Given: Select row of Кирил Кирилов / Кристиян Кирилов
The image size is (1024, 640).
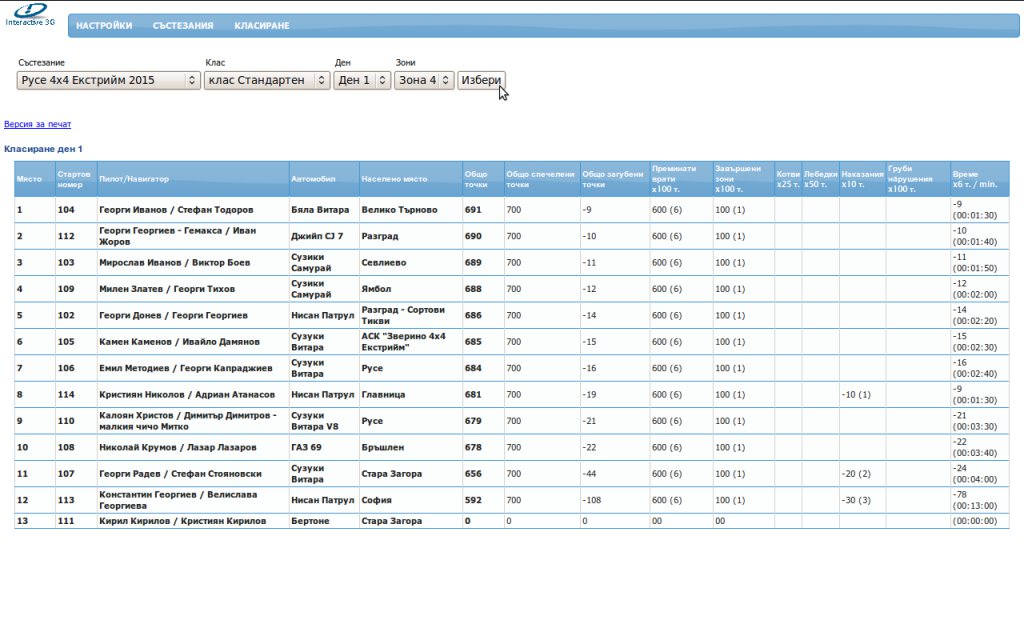Looking at the screenshot, I should click(182, 521).
